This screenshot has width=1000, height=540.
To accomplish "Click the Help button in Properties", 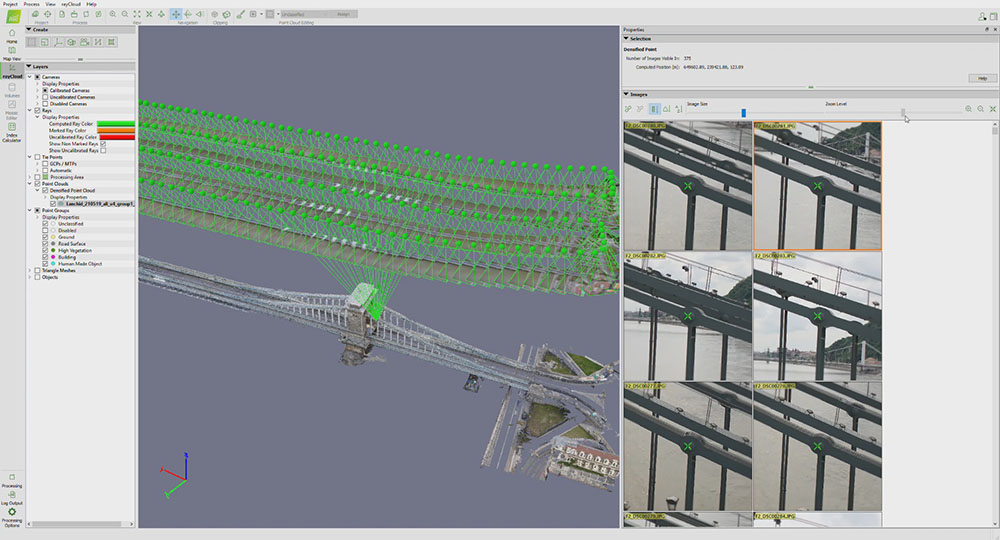I will [x=982, y=78].
